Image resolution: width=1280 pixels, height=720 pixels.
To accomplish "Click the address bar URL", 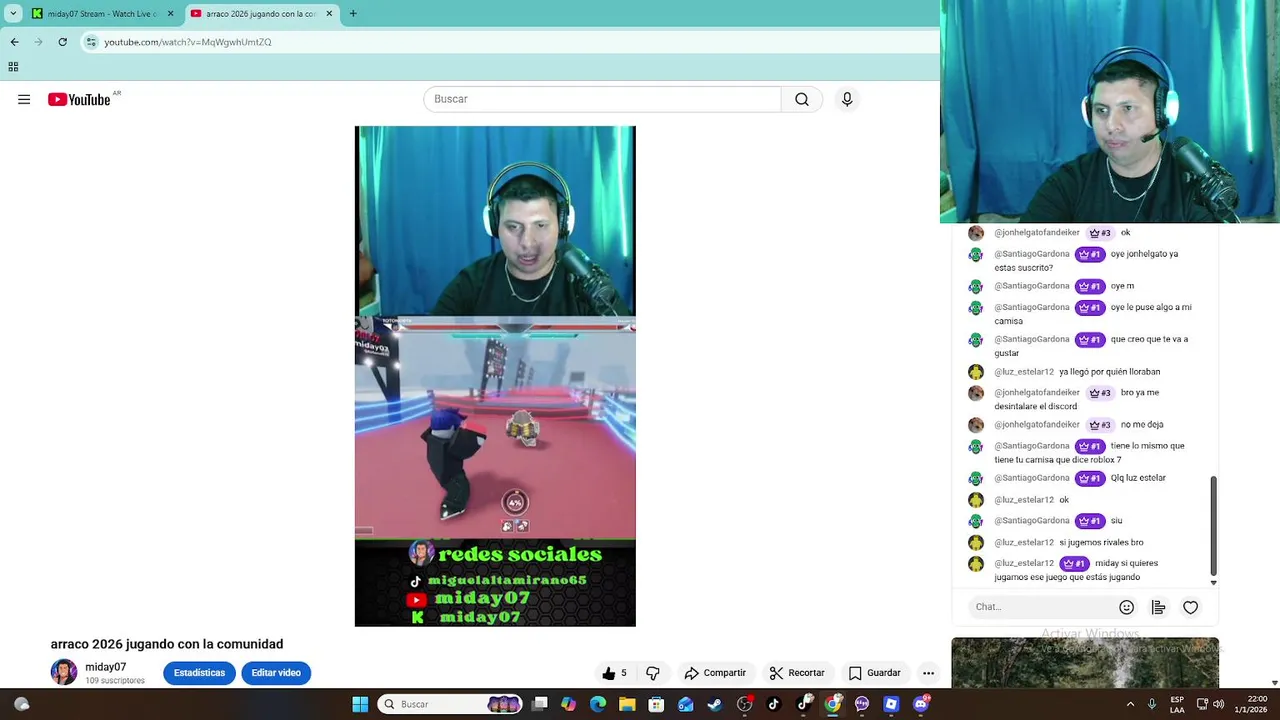I will pyautogui.click(x=188, y=42).
